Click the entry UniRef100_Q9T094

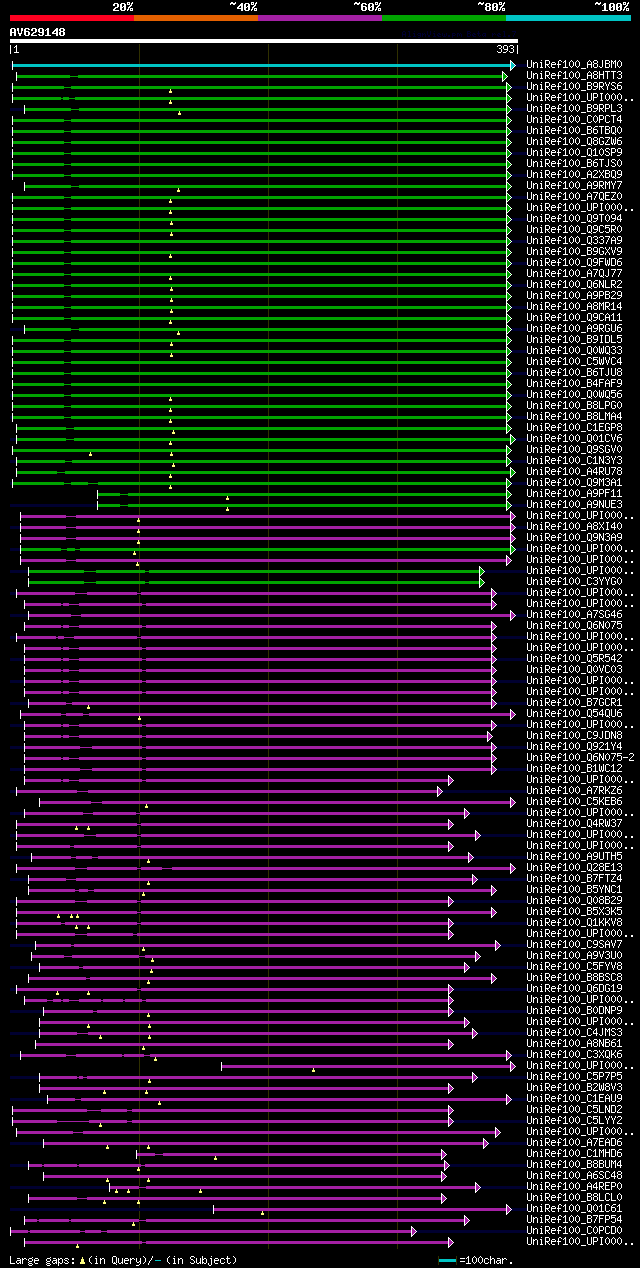click(575, 219)
